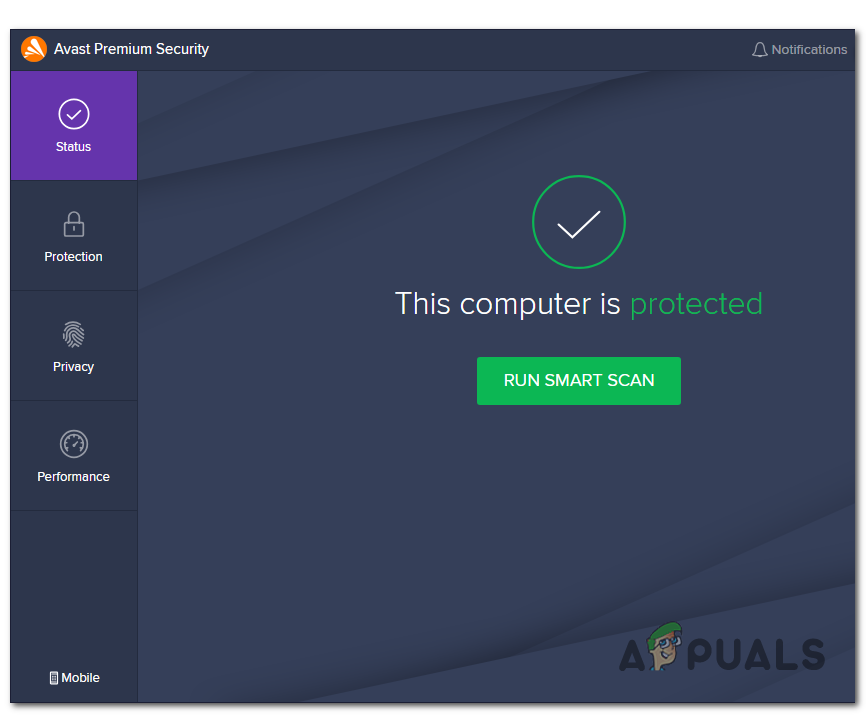Click the green word protected

pyautogui.click(x=696, y=304)
